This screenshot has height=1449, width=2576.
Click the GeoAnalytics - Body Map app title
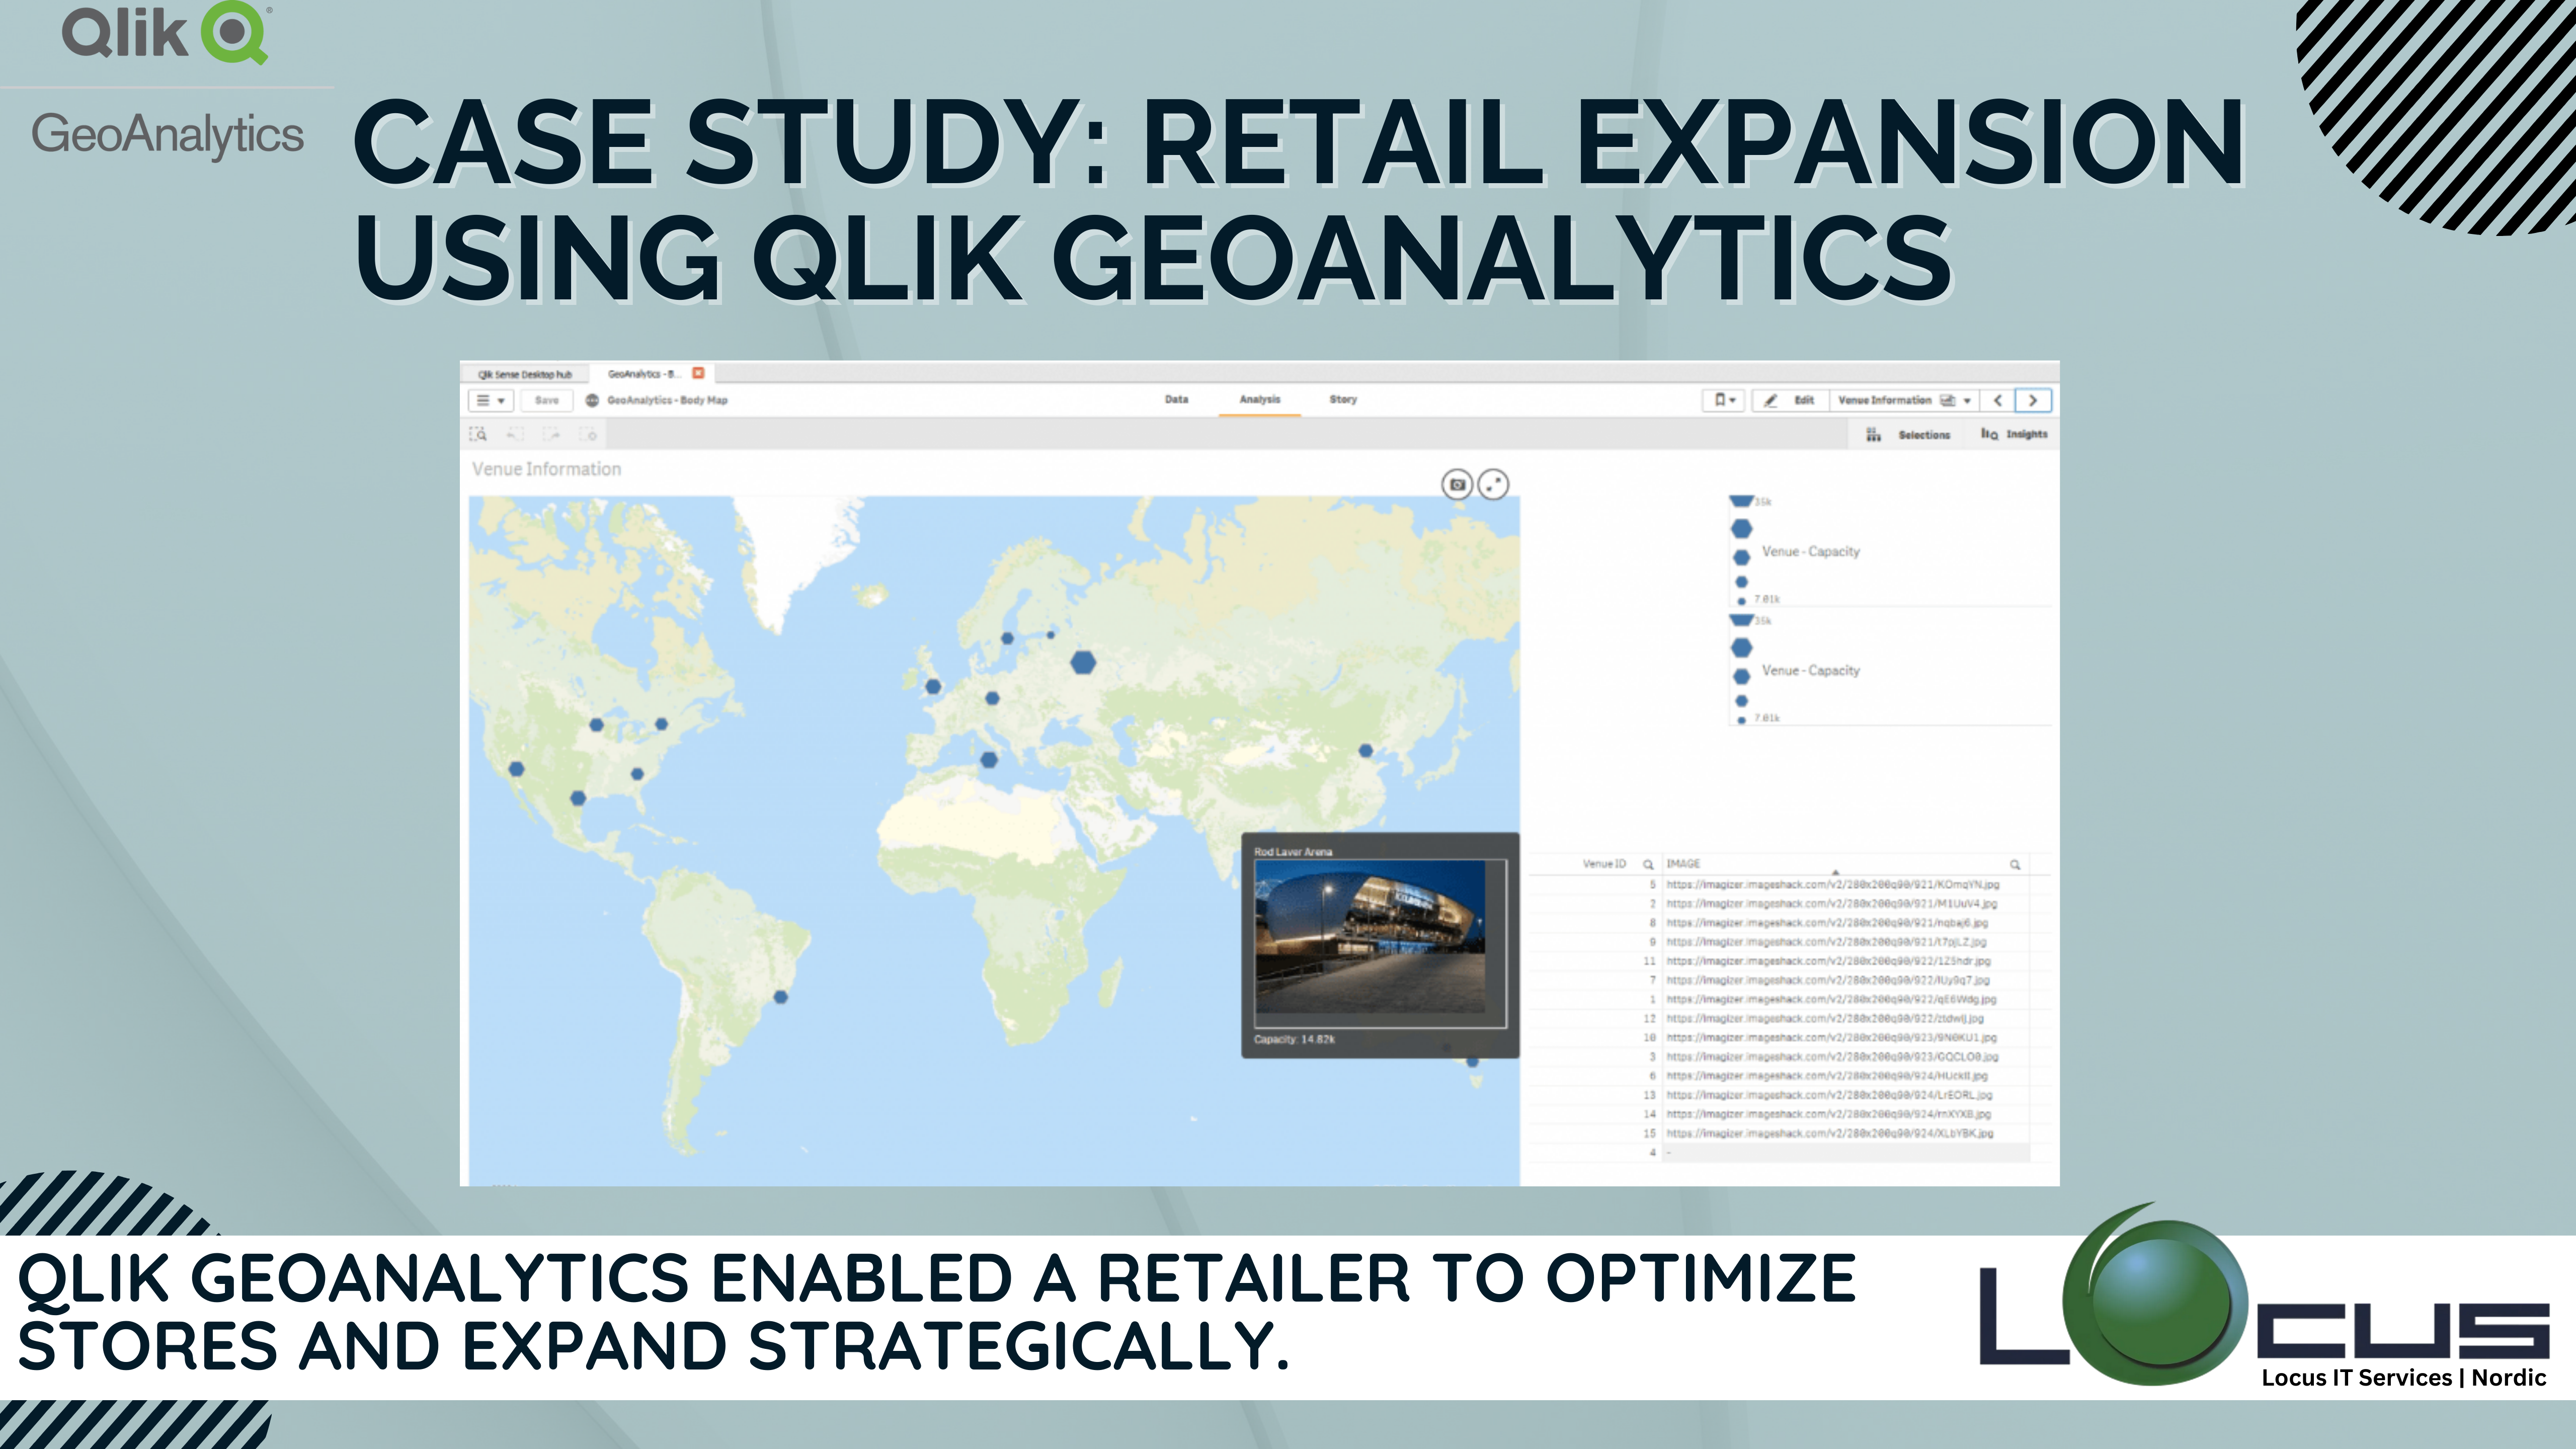pyautogui.click(x=667, y=400)
